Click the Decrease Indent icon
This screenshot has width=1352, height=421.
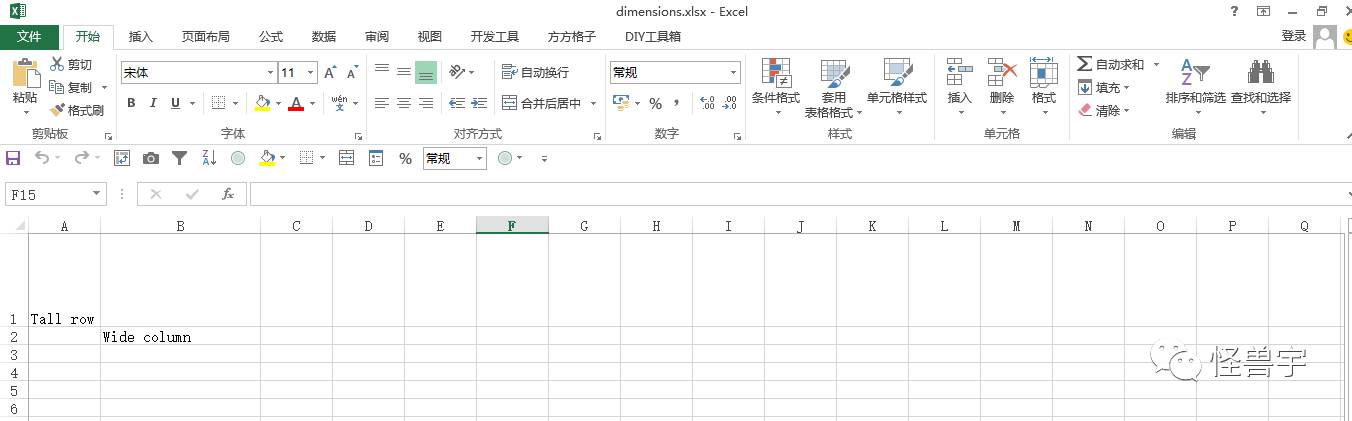pyautogui.click(x=457, y=103)
